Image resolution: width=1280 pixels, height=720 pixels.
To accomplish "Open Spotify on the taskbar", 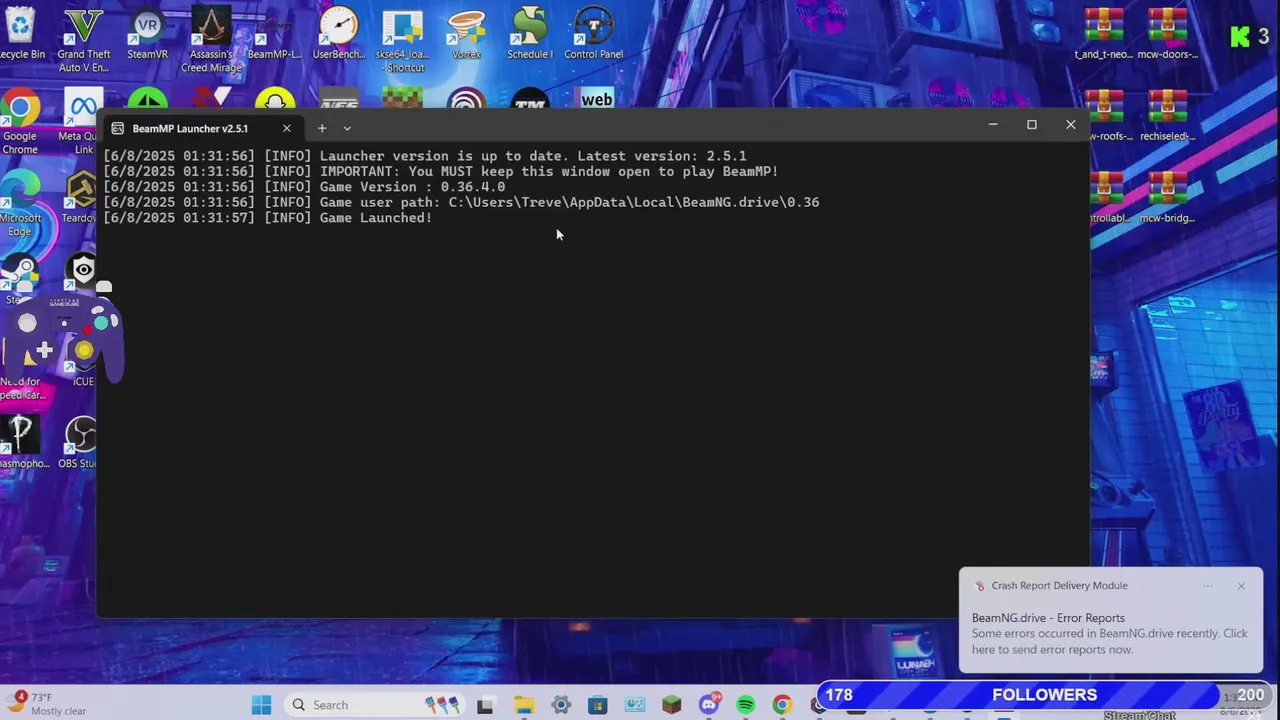I will [x=745, y=705].
